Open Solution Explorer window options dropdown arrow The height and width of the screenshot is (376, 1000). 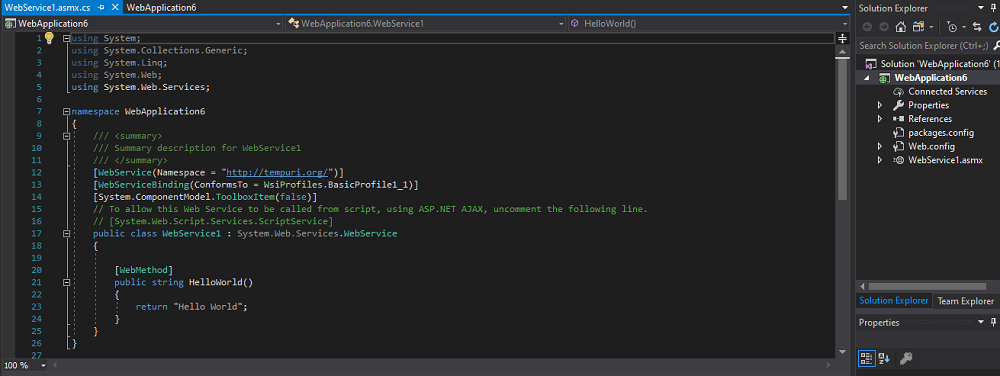(982, 8)
